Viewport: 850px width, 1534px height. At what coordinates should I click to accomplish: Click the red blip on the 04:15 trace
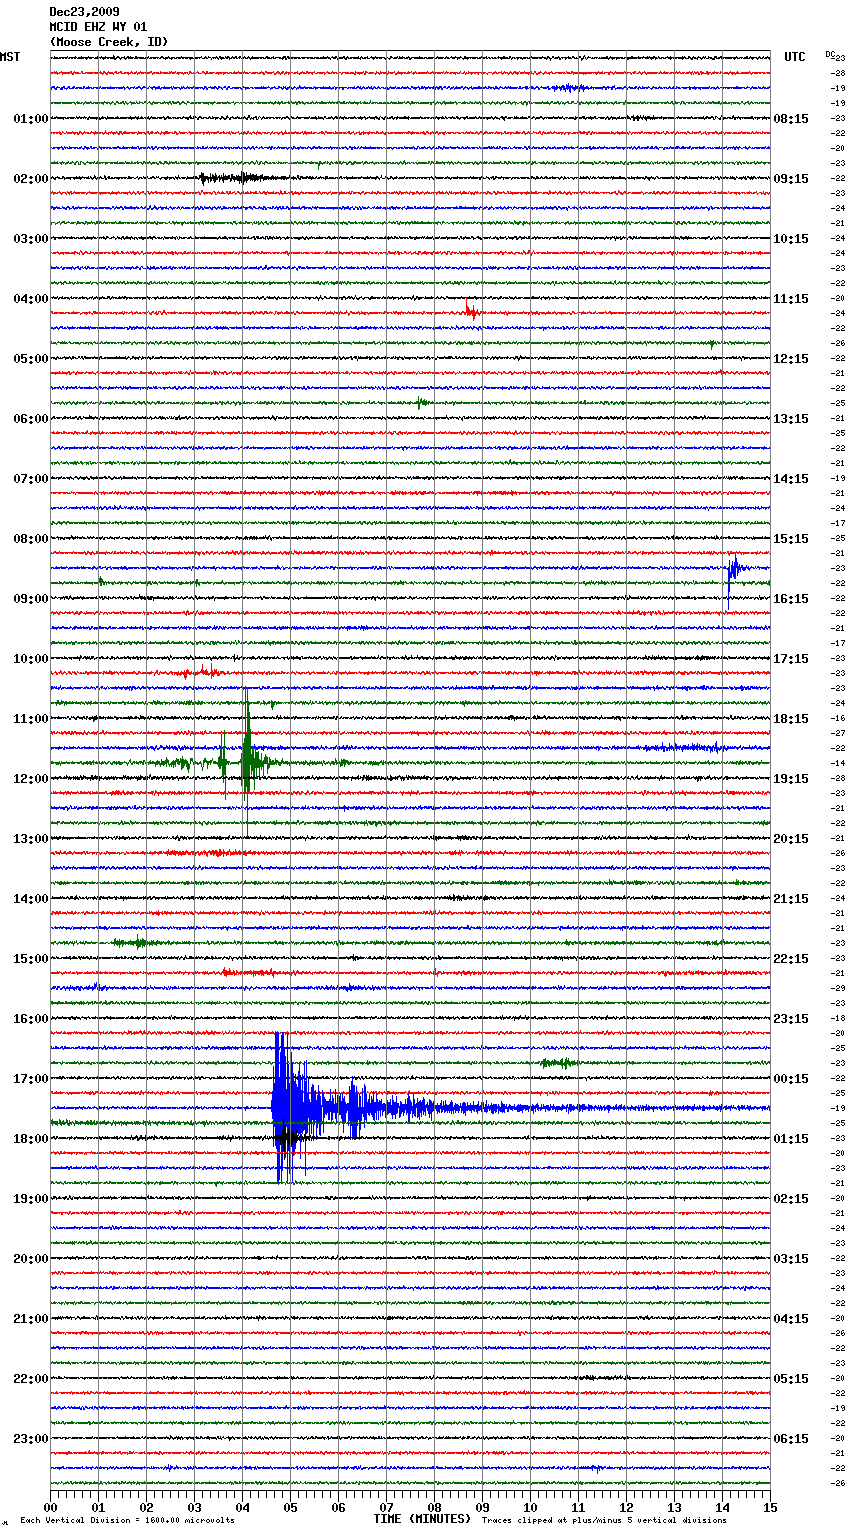[x=471, y=311]
